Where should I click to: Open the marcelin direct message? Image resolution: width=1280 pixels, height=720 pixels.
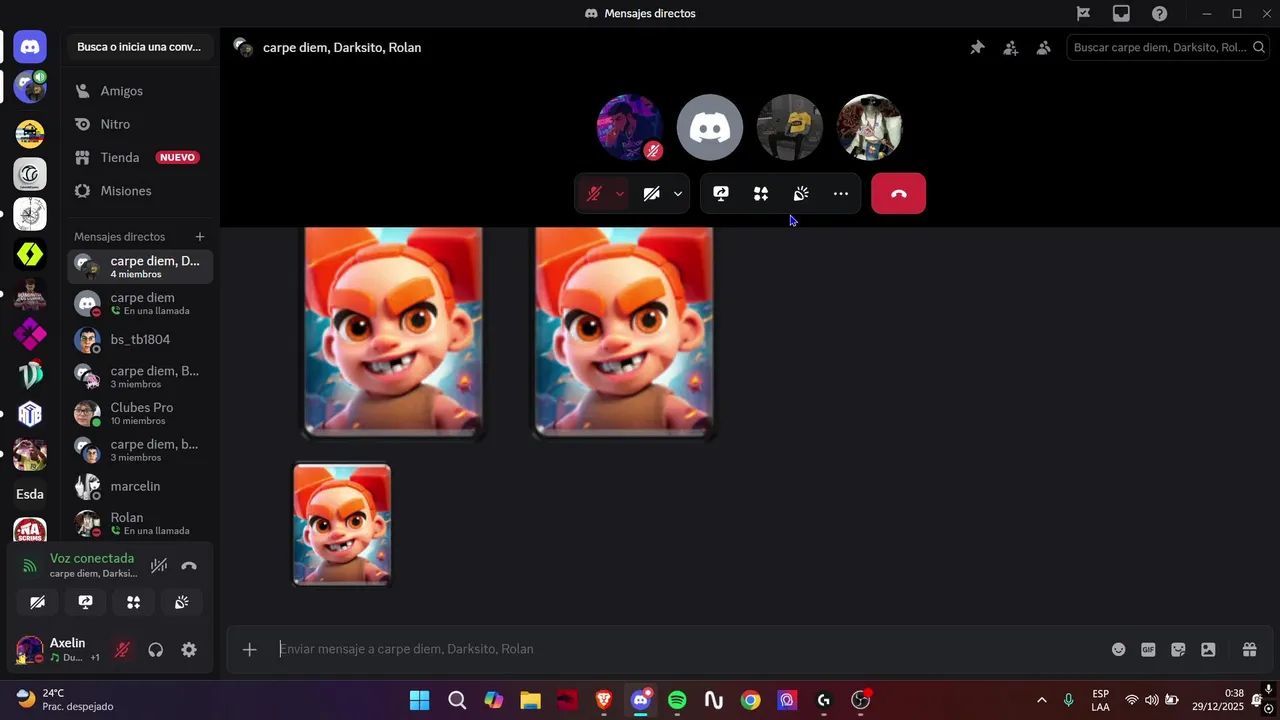pos(140,486)
